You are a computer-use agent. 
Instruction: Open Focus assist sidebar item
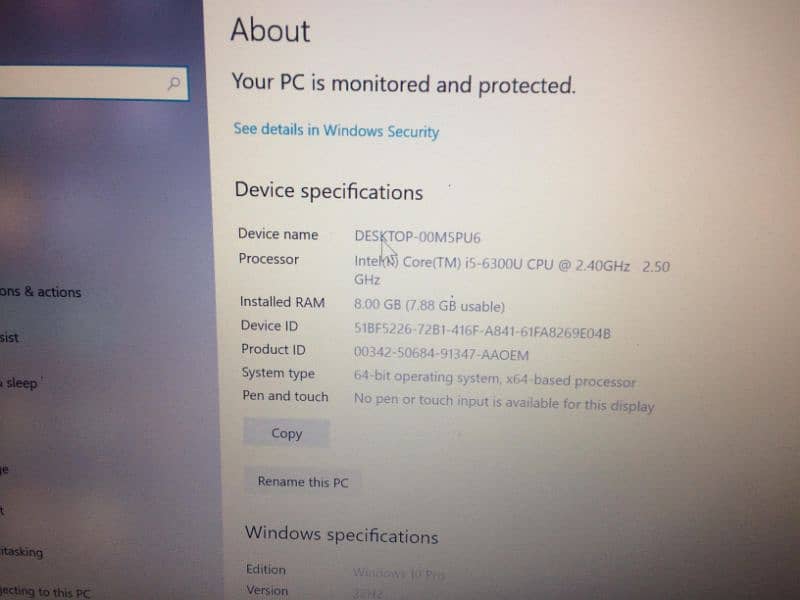(x=9, y=337)
